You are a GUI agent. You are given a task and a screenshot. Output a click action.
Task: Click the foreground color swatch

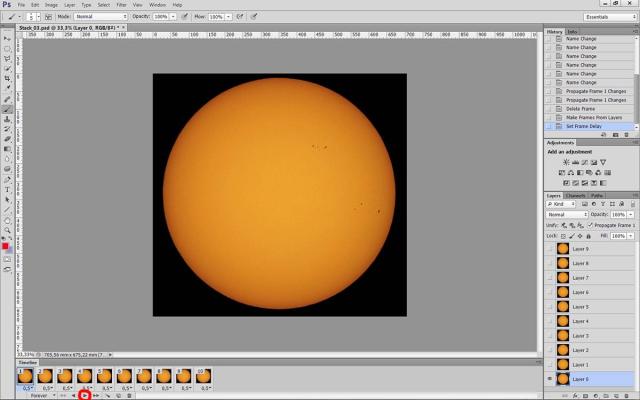click(x=5, y=245)
